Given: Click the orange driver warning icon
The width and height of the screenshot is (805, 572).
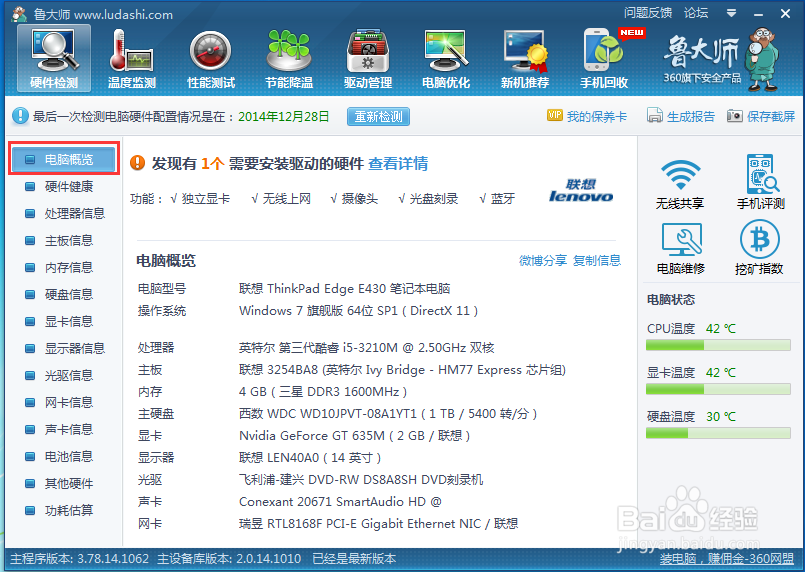Looking at the screenshot, I should pos(138,163).
